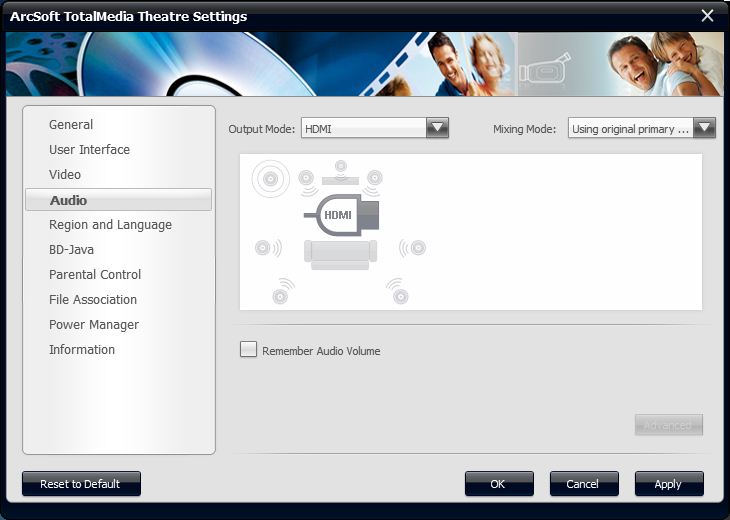
Task: Click the Remember Audio Volume label
Action: [321, 351]
